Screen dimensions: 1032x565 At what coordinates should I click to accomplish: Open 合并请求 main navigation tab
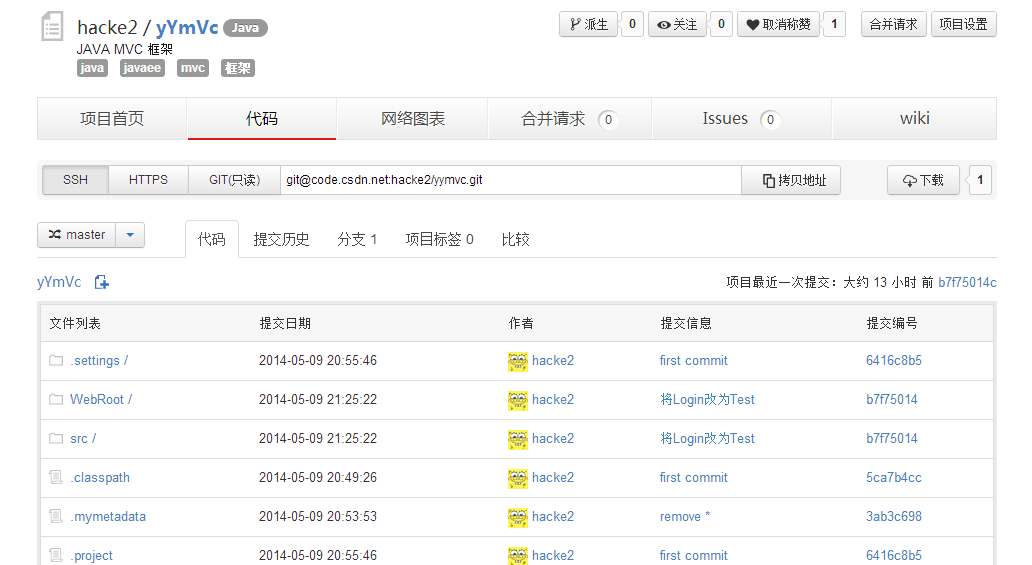[x=569, y=119]
